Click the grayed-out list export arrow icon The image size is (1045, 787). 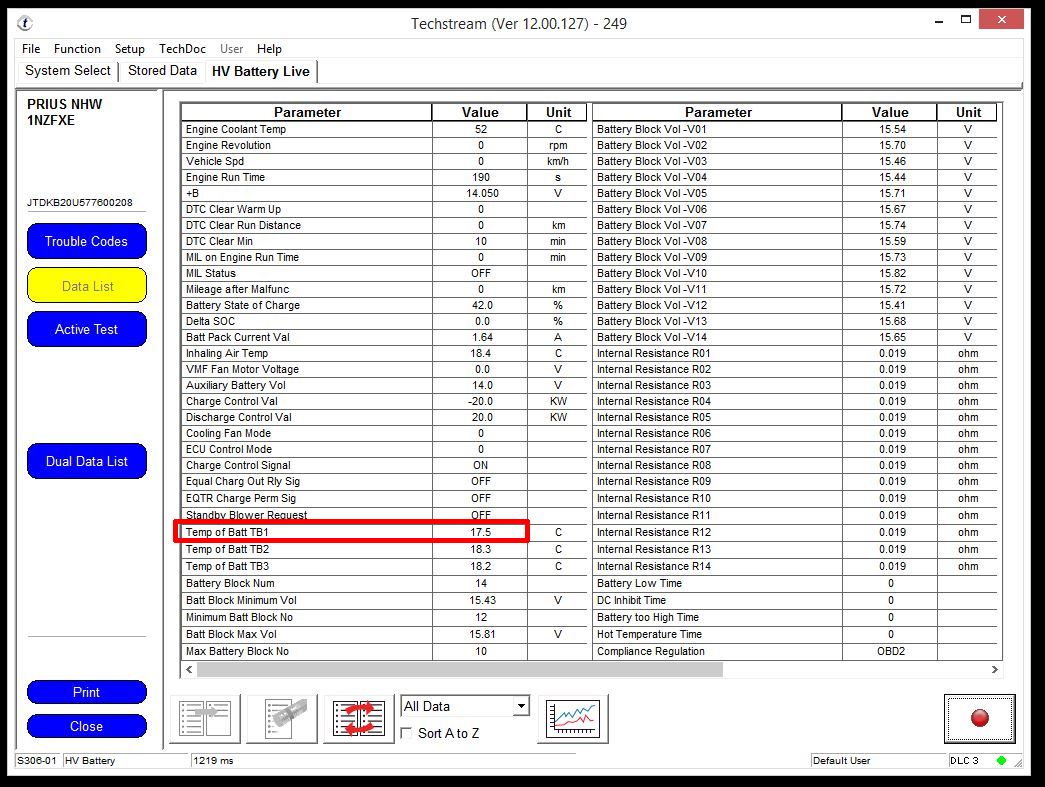pyautogui.click(x=205, y=718)
